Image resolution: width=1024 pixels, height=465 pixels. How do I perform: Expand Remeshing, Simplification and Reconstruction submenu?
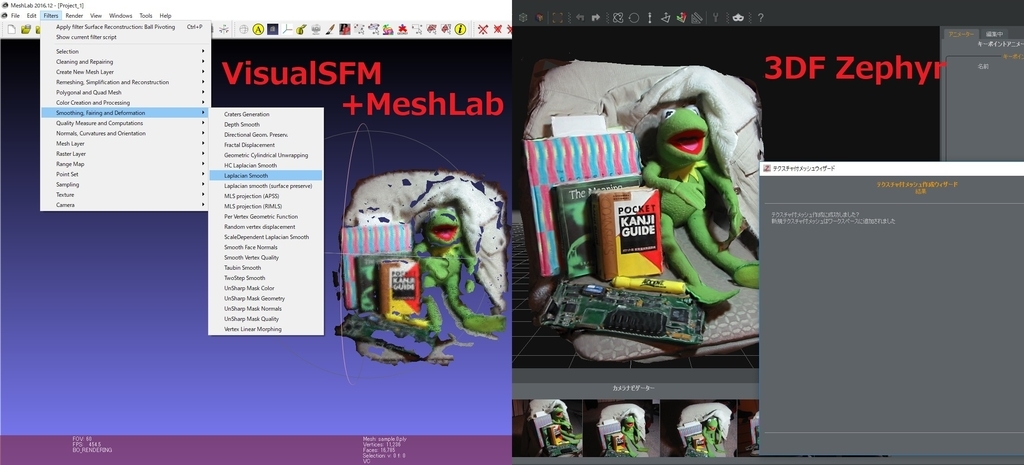click(x=123, y=82)
